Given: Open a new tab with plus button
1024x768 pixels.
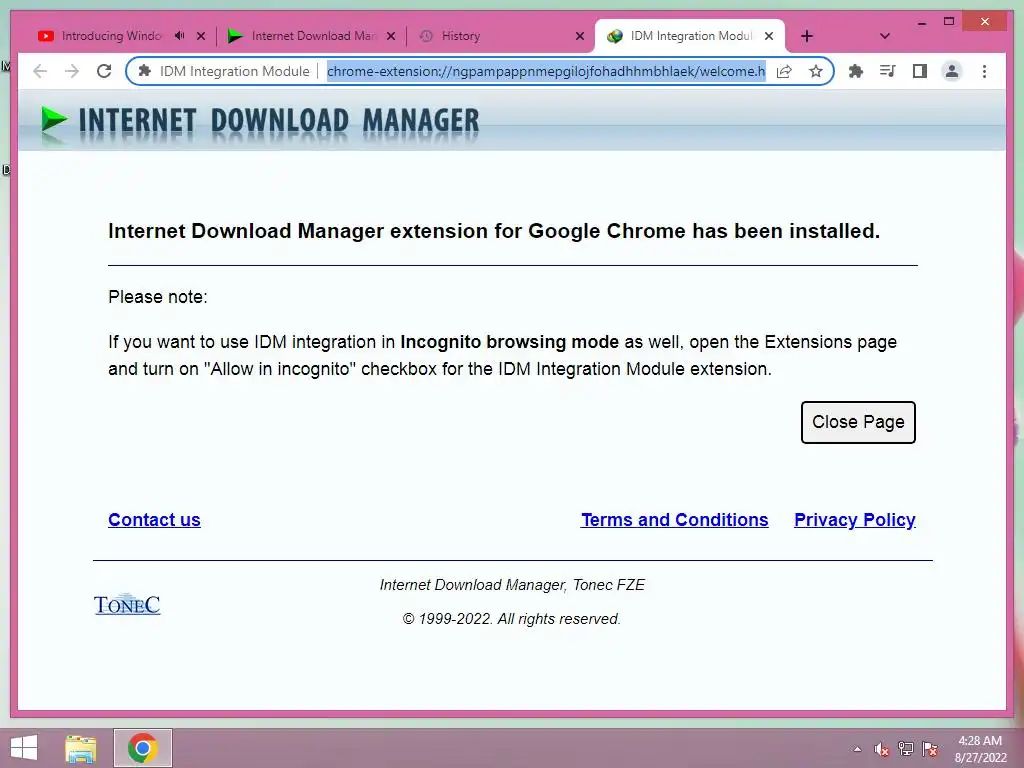Looking at the screenshot, I should click(807, 36).
